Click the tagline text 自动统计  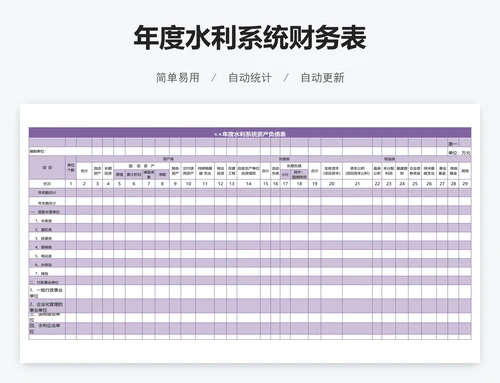pos(250,78)
